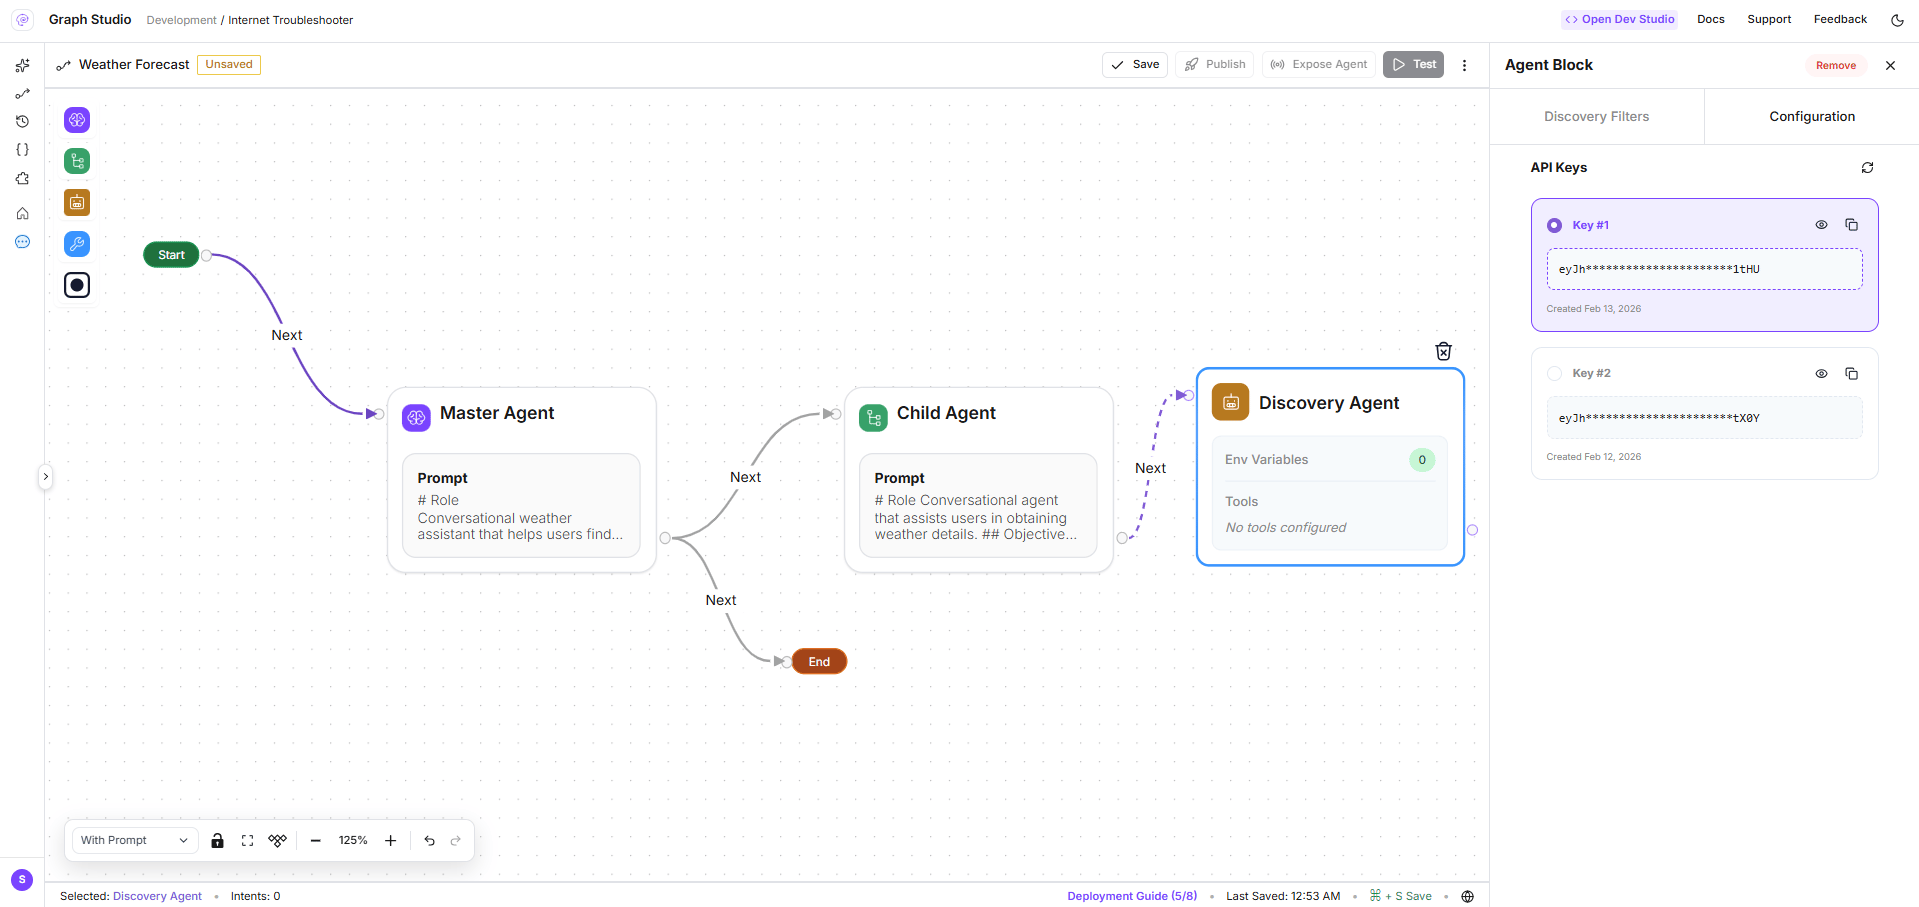1919x907 pixels.
Task: Open the Docs menu link
Action: pyautogui.click(x=1710, y=19)
